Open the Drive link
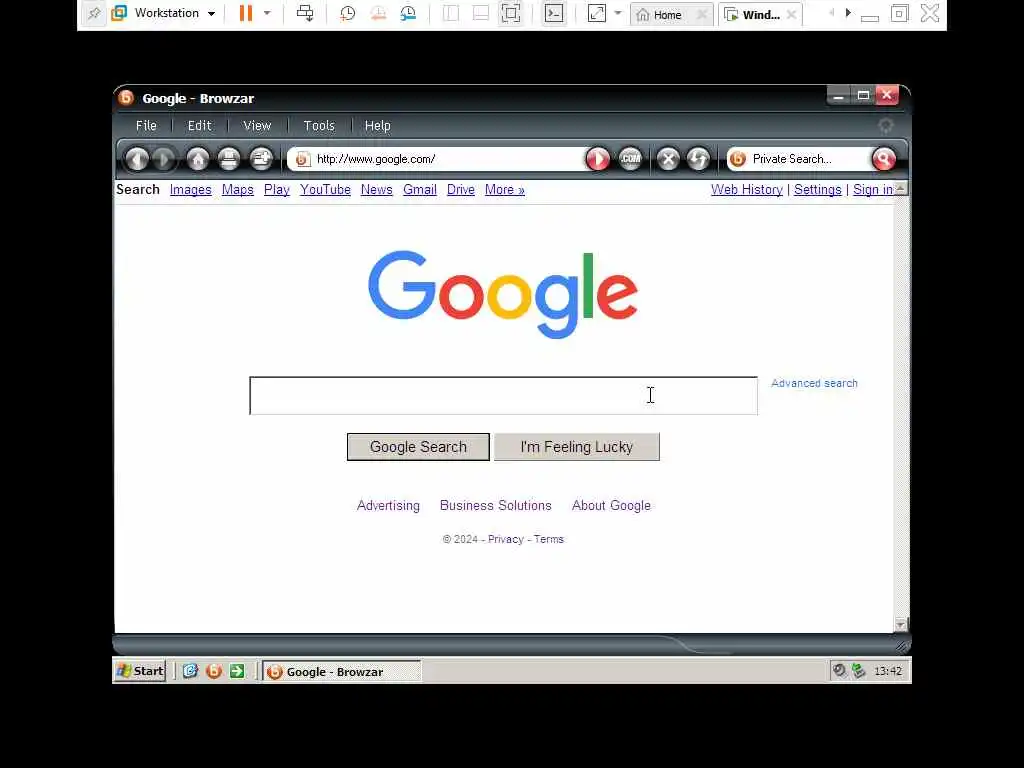This screenshot has height=768, width=1024. pyautogui.click(x=460, y=189)
